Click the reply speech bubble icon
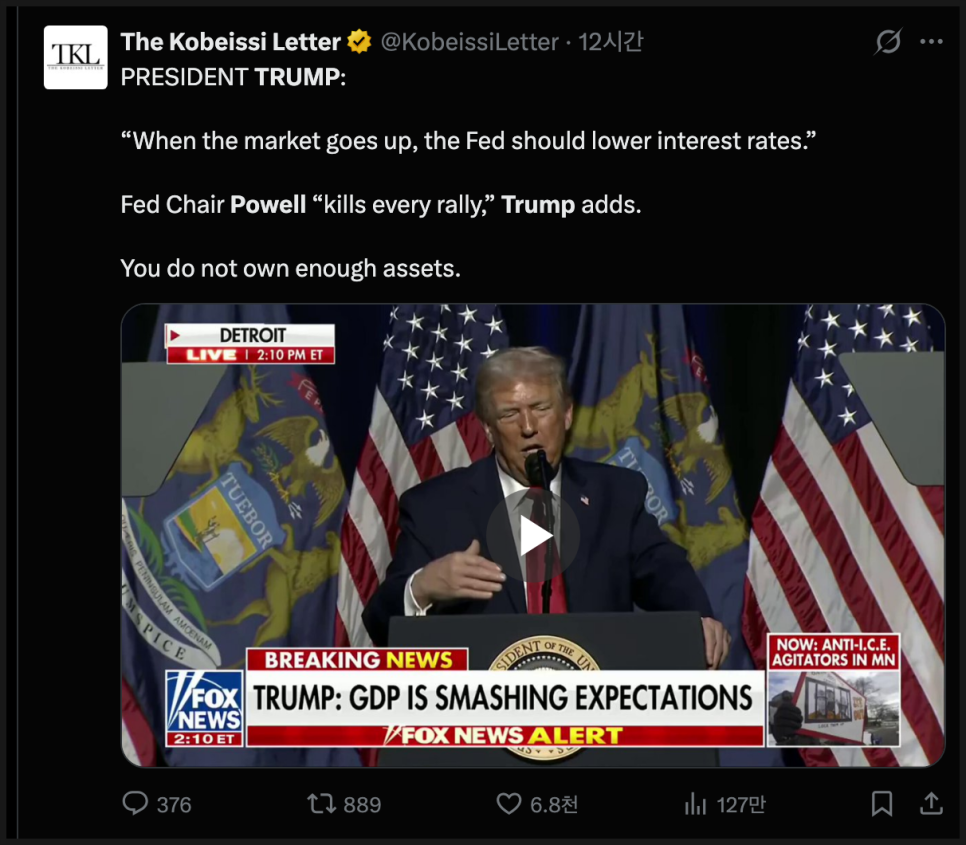Image resolution: width=966 pixels, height=845 pixels. (x=135, y=803)
